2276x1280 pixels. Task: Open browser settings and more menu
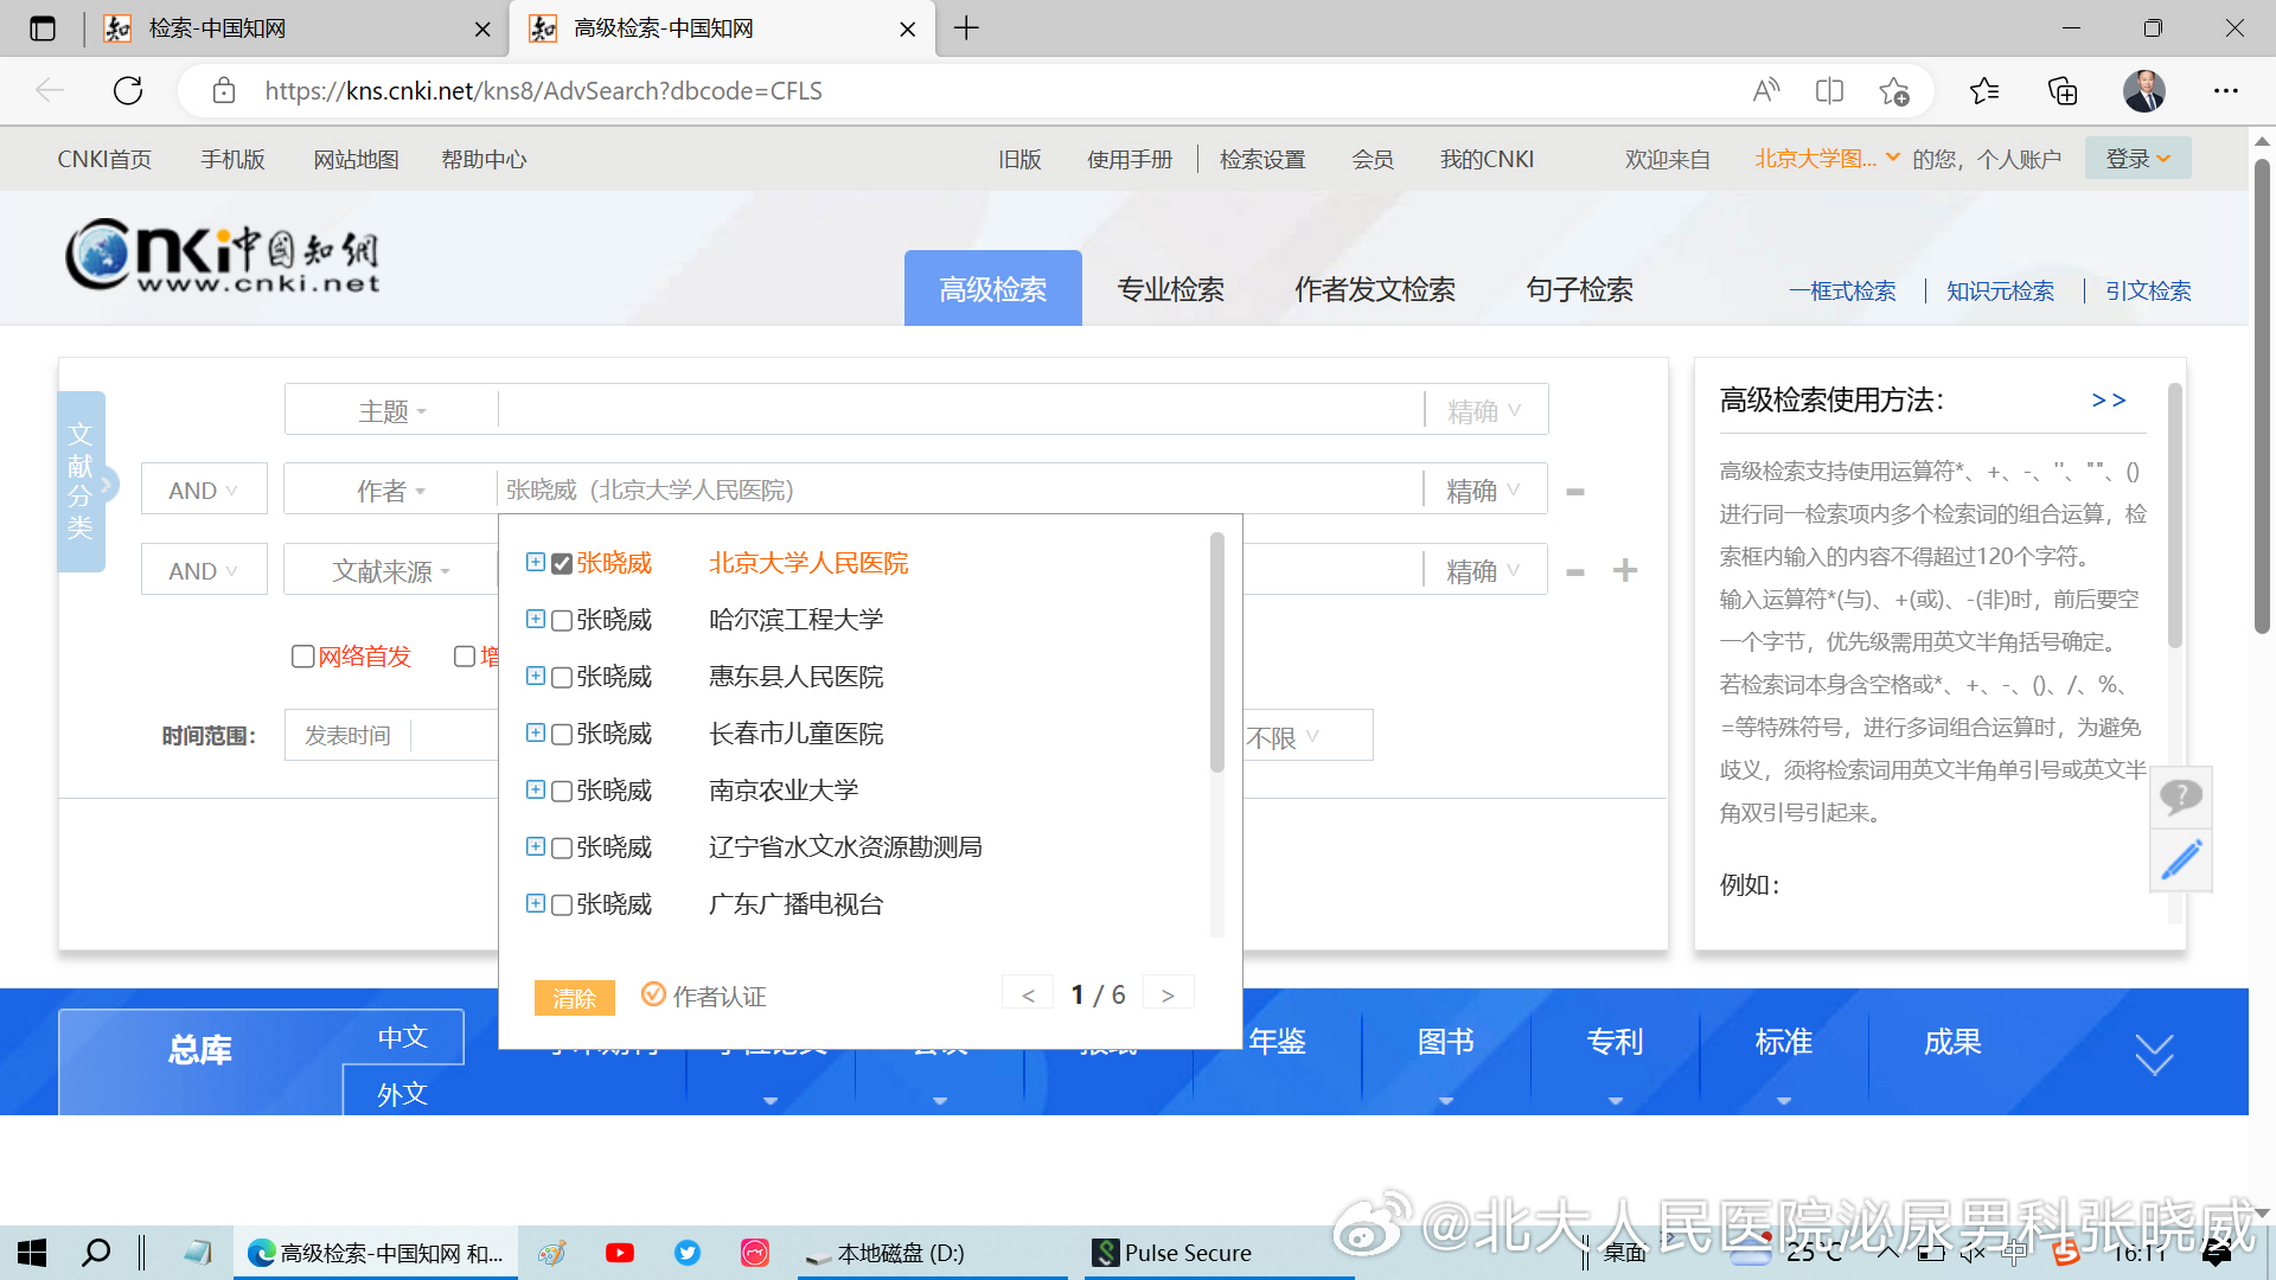point(2225,91)
